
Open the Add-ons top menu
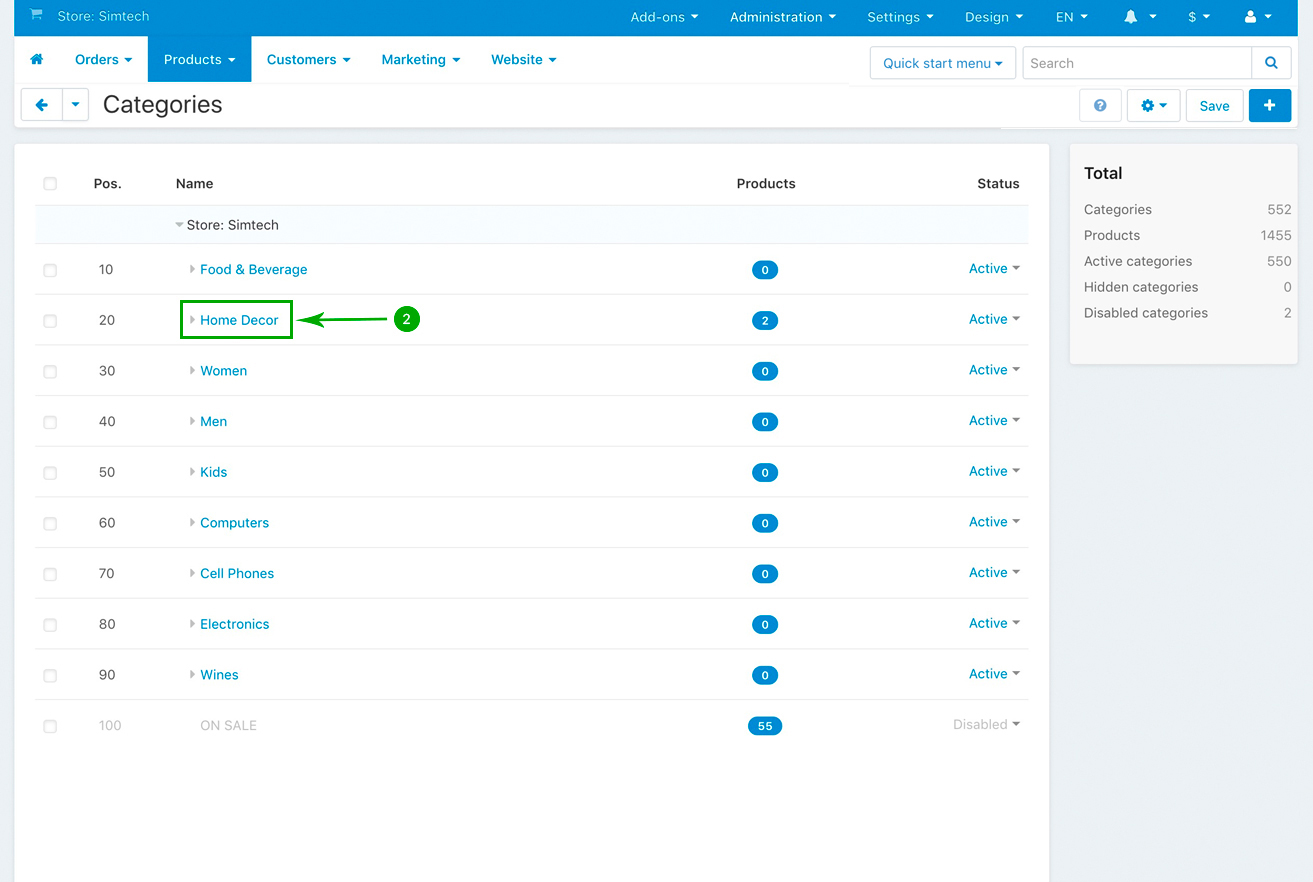click(664, 17)
